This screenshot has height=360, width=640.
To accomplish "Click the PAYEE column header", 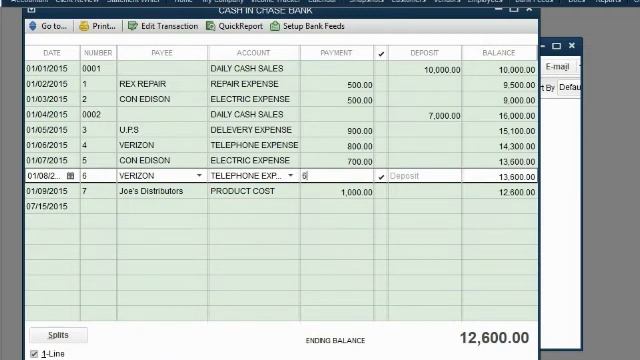I will pyautogui.click(x=162, y=53).
